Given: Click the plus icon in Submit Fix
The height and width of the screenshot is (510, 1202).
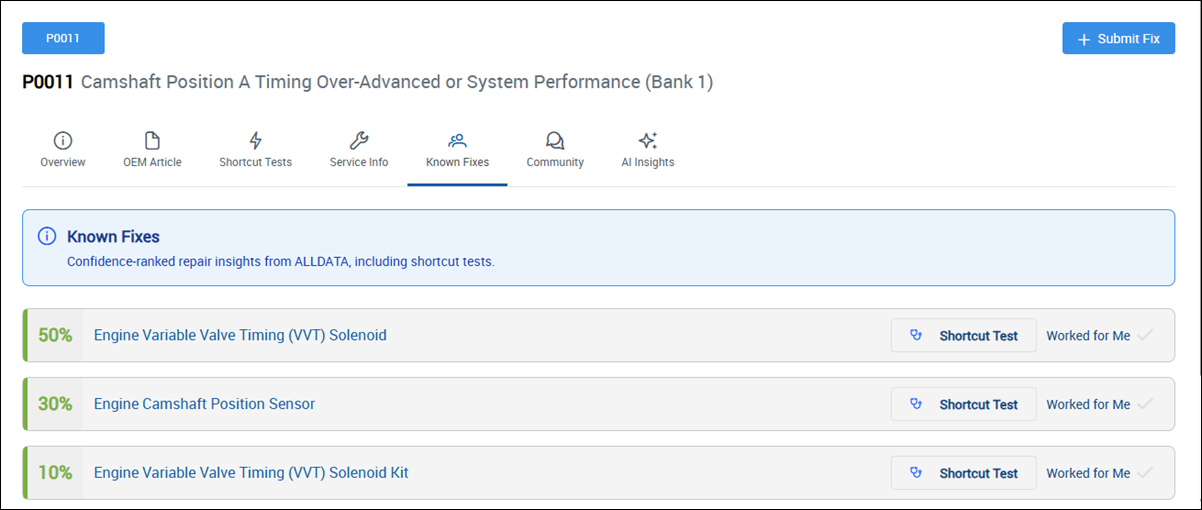Looking at the screenshot, I should [1084, 39].
